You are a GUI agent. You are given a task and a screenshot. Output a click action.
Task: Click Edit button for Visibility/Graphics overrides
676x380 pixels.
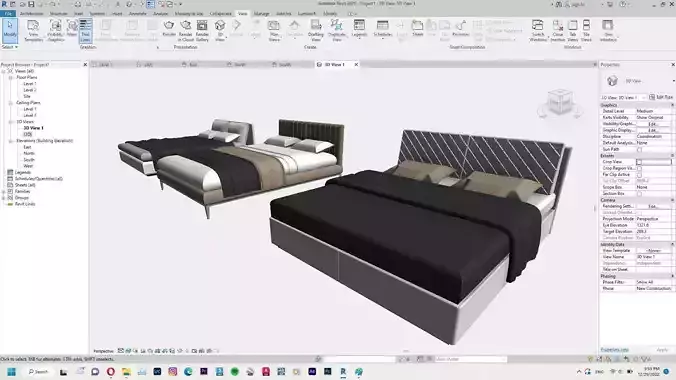point(654,124)
